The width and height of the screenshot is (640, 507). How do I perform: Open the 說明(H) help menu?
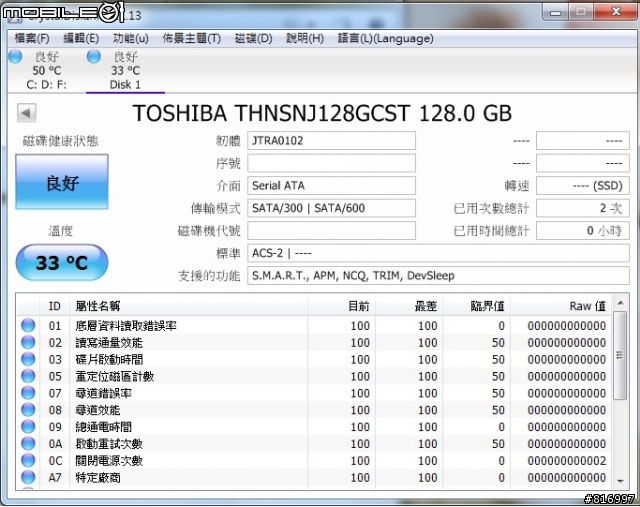coord(305,38)
